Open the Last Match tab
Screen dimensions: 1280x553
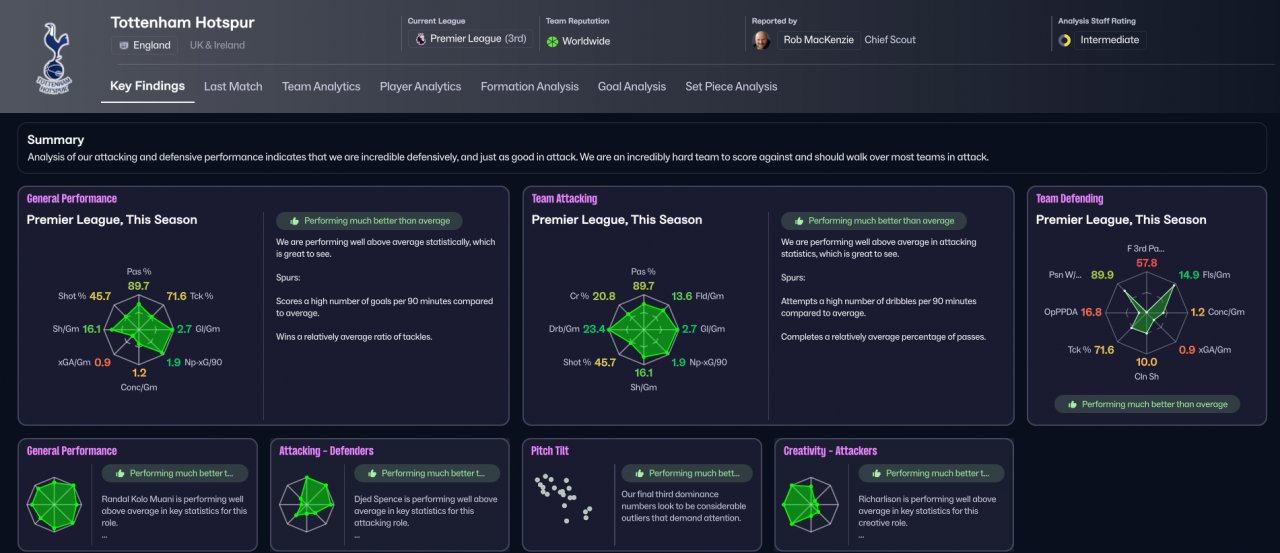[233, 87]
